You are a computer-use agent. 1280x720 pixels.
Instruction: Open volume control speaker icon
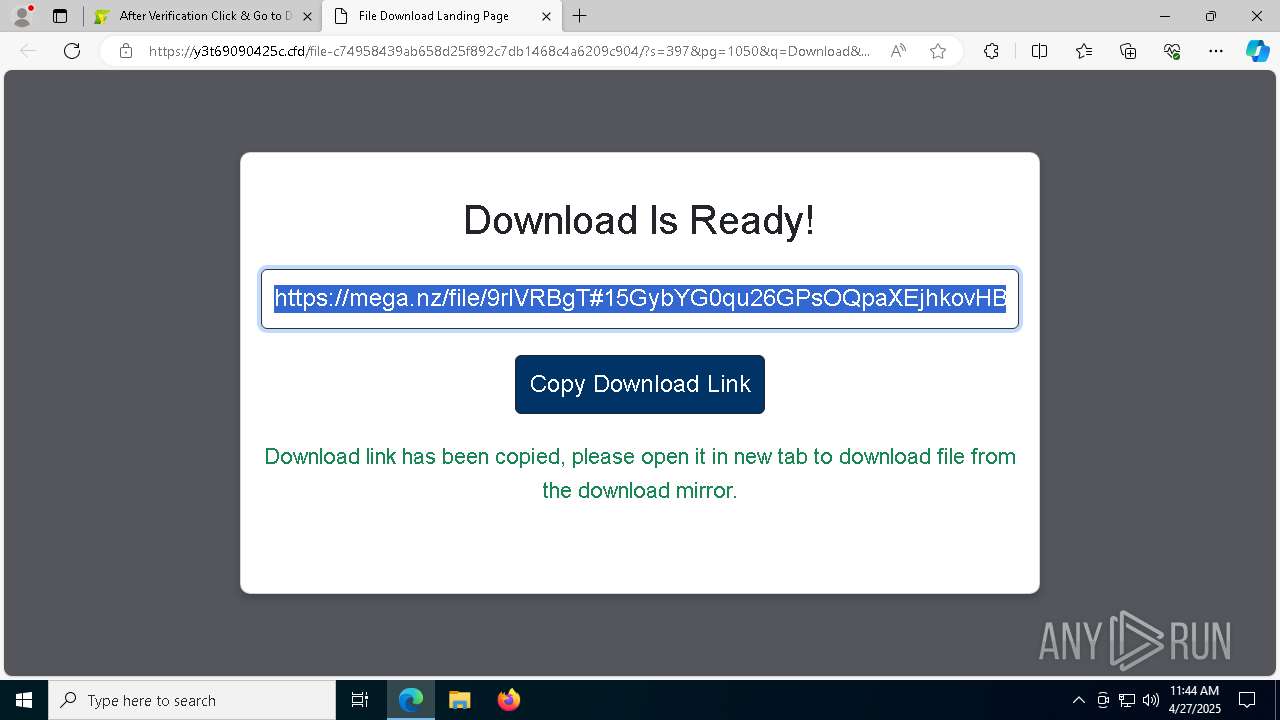[1151, 700]
